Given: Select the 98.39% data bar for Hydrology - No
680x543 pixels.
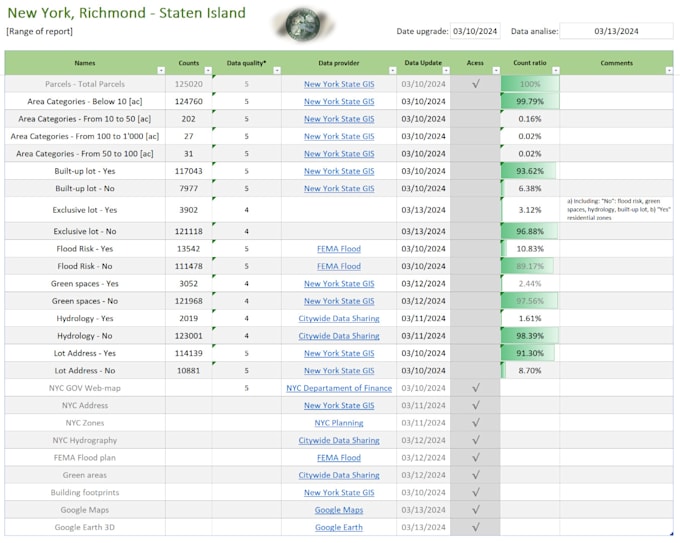Looking at the screenshot, I should tap(530, 336).
